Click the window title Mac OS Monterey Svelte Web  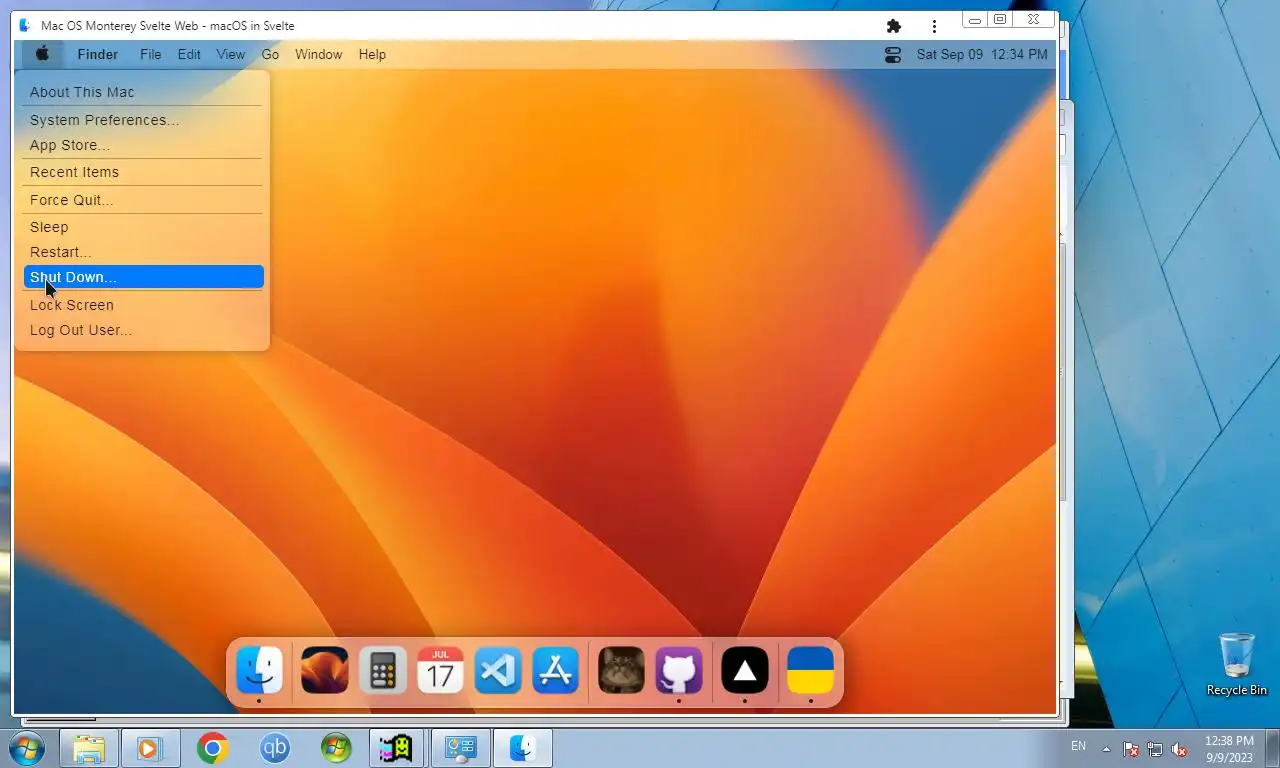[168, 26]
